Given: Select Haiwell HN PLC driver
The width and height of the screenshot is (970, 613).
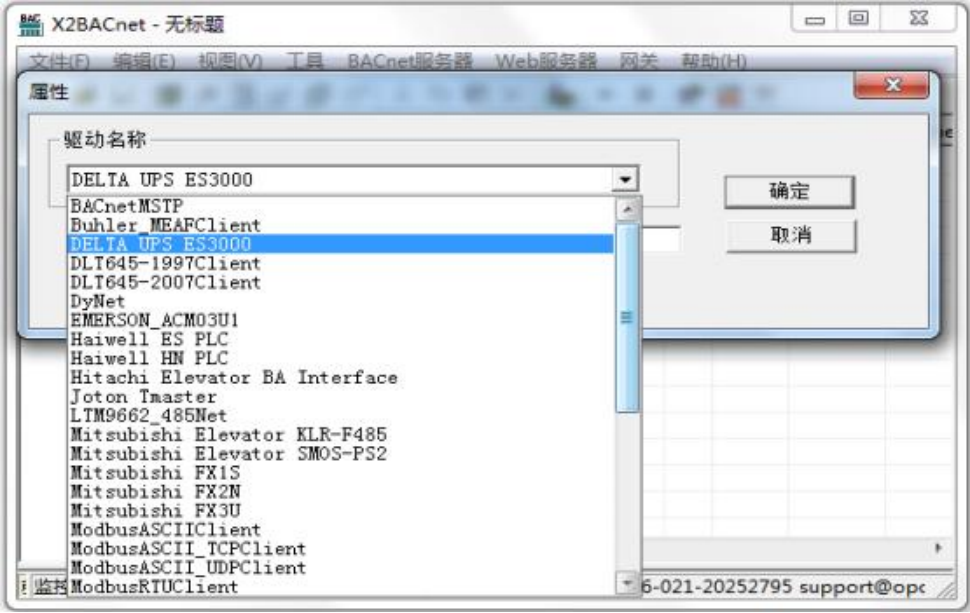Looking at the screenshot, I should 341,358.
